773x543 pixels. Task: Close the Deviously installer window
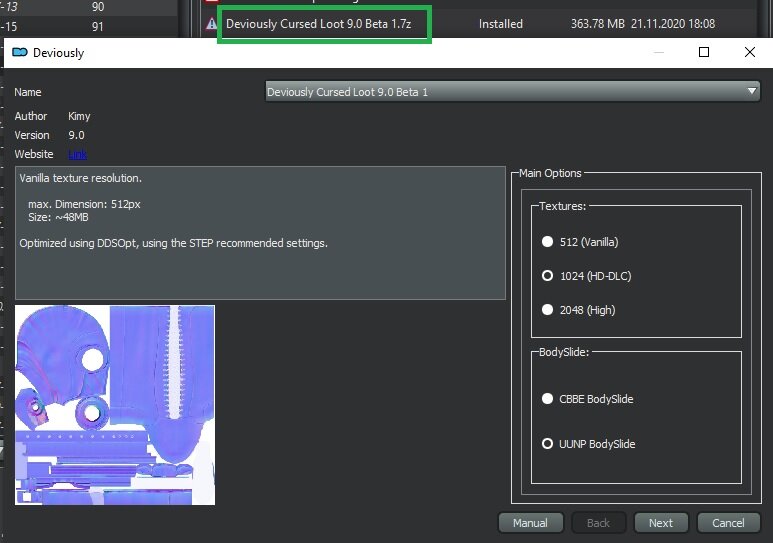coord(750,52)
